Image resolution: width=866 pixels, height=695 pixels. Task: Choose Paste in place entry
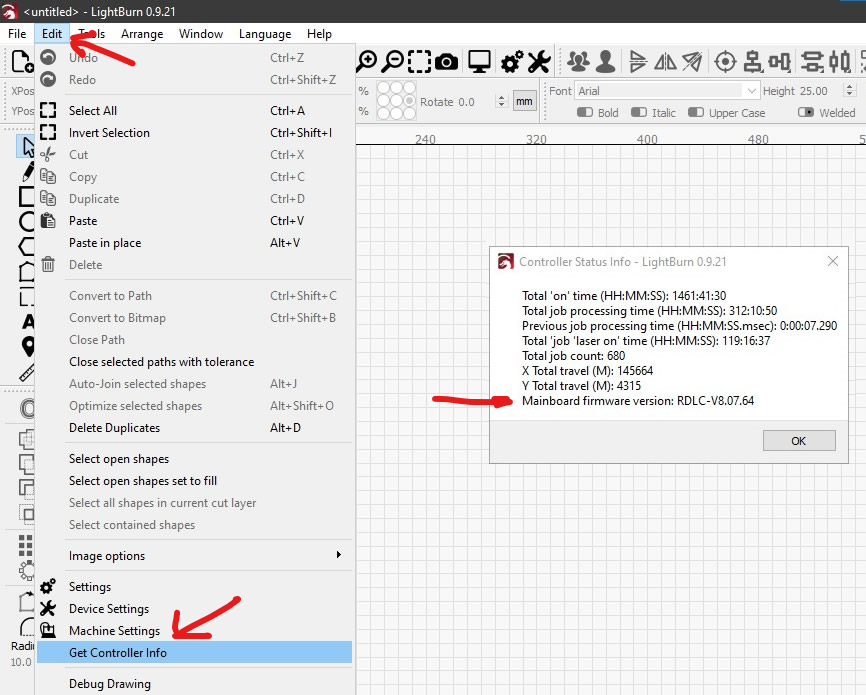194,243
